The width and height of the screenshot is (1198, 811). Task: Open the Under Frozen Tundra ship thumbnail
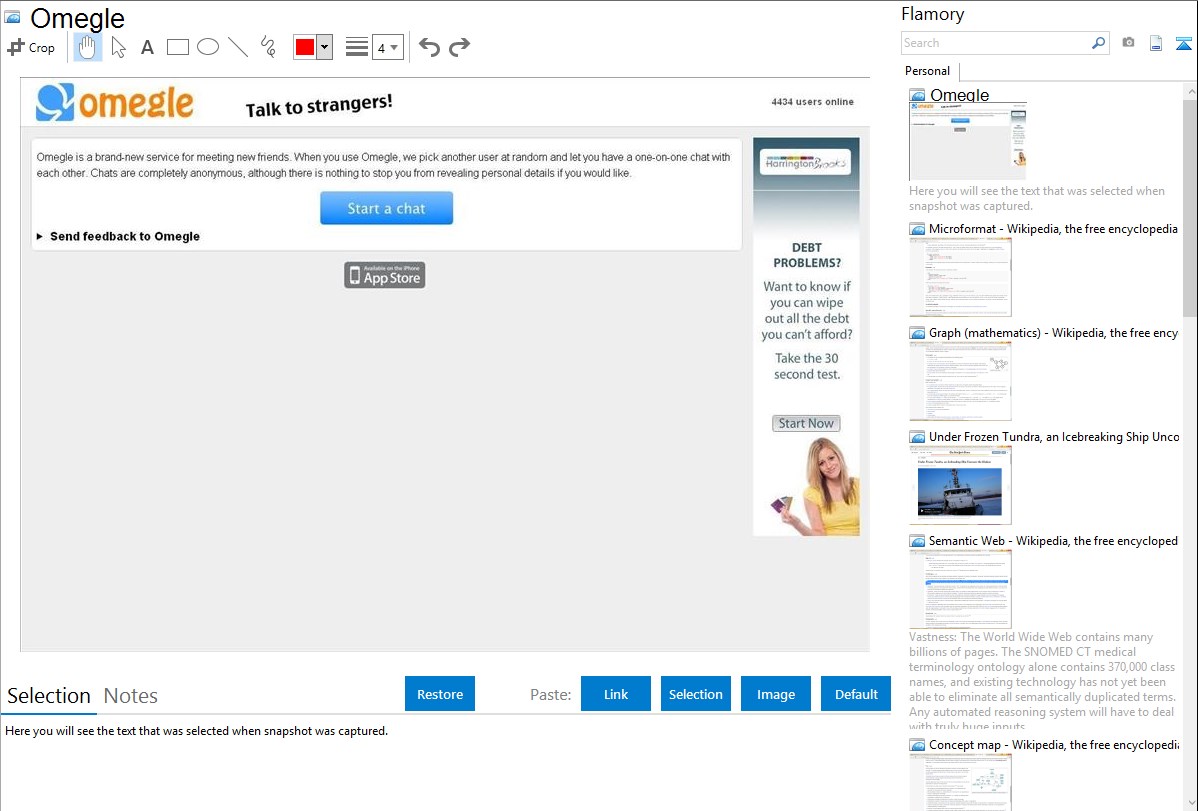click(x=960, y=485)
